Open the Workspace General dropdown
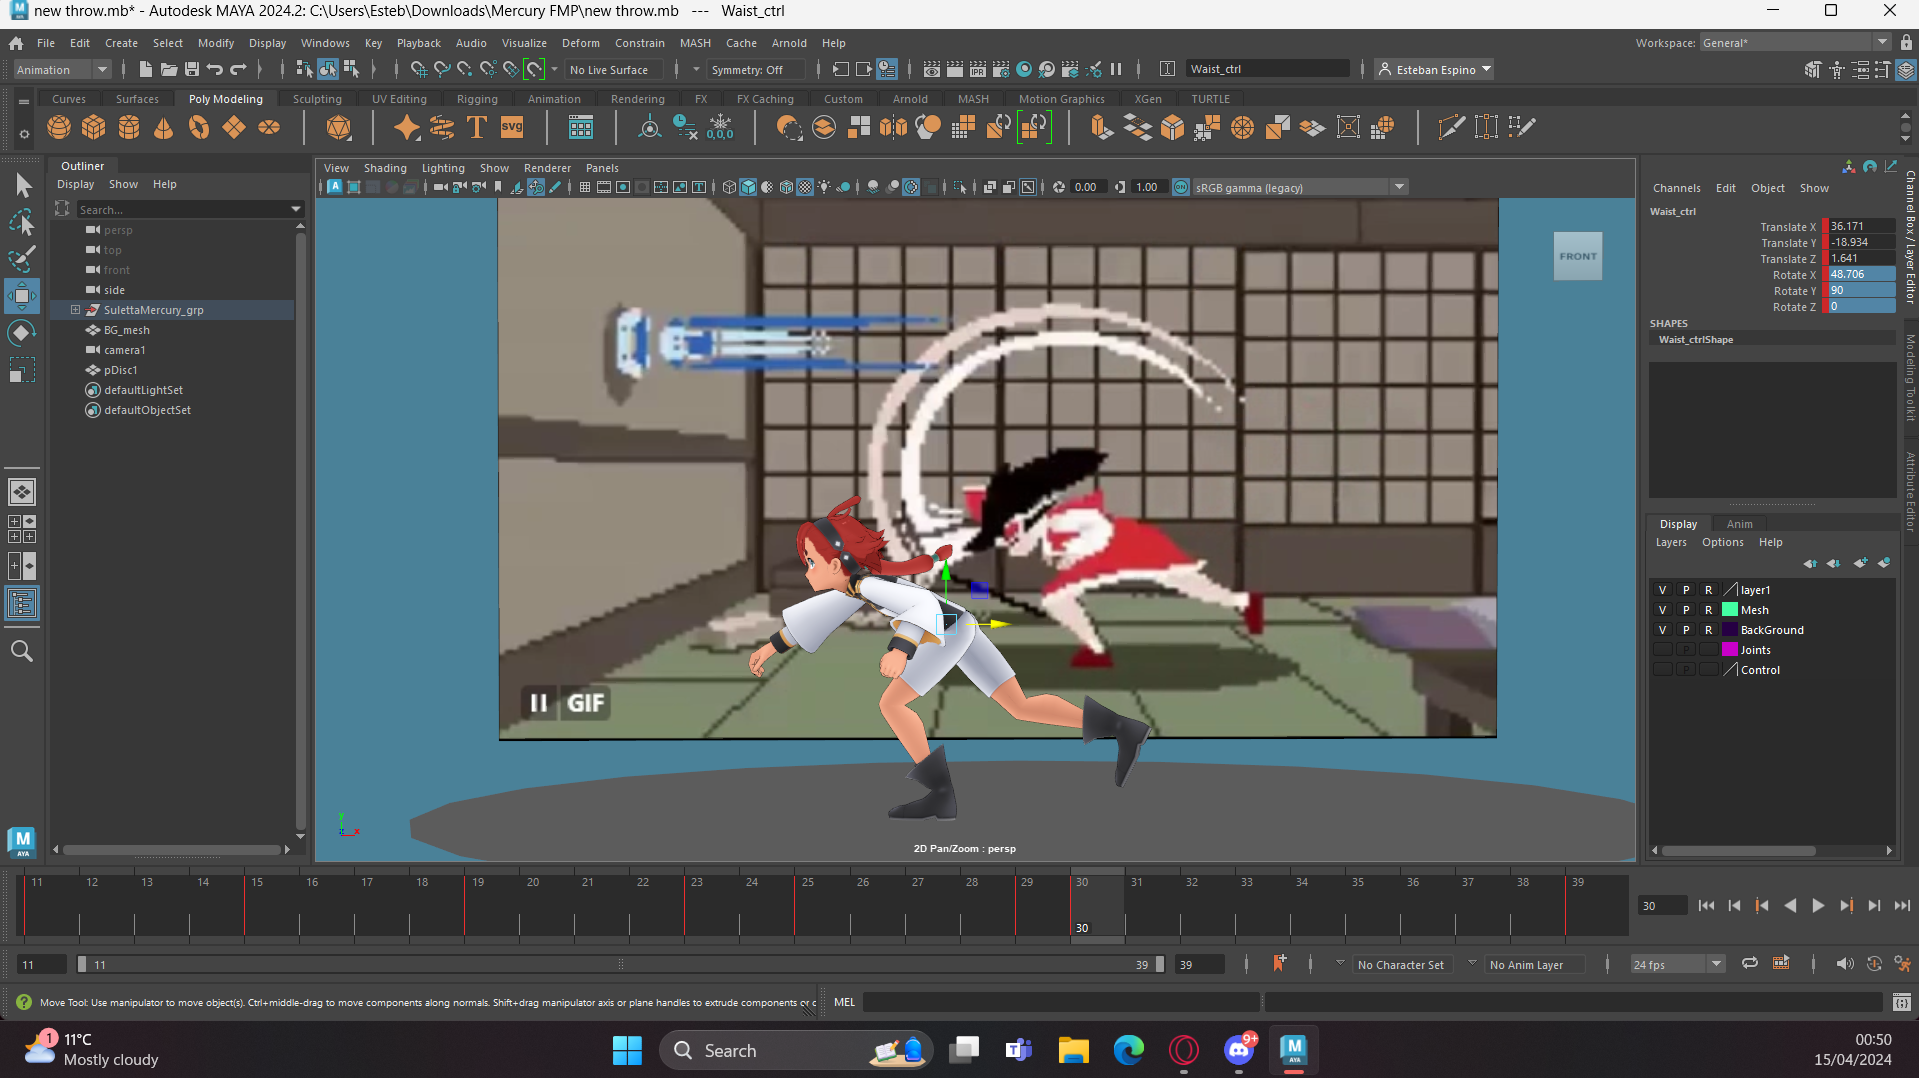This screenshot has height=1078, width=1919. pos(1795,43)
